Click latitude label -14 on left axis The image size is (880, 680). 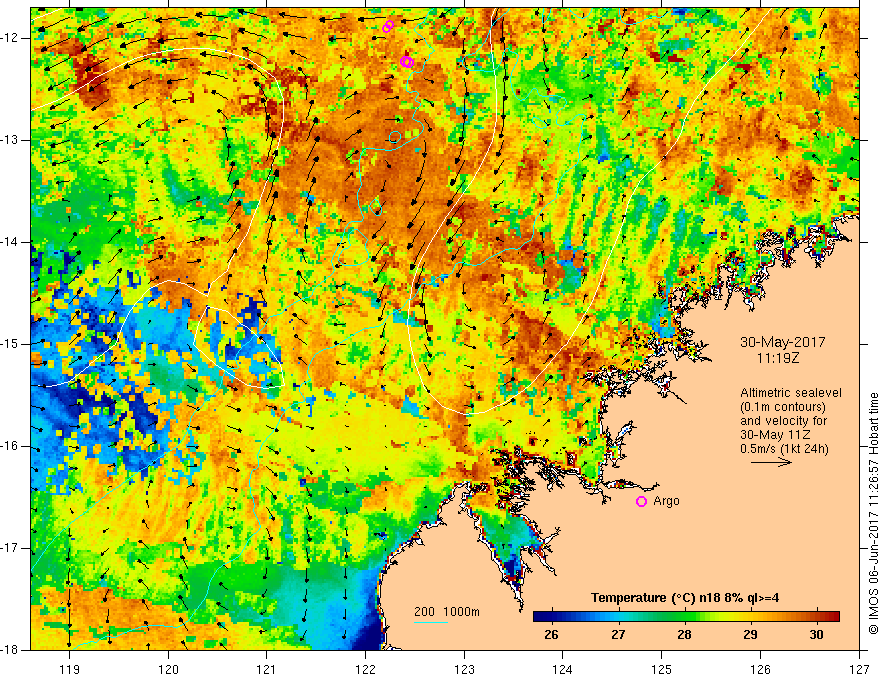(10, 242)
